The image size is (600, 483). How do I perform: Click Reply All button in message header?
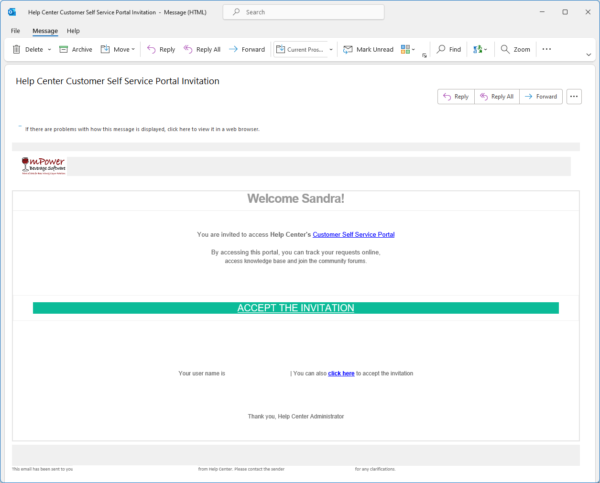pyautogui.click(x=496, y=97)
